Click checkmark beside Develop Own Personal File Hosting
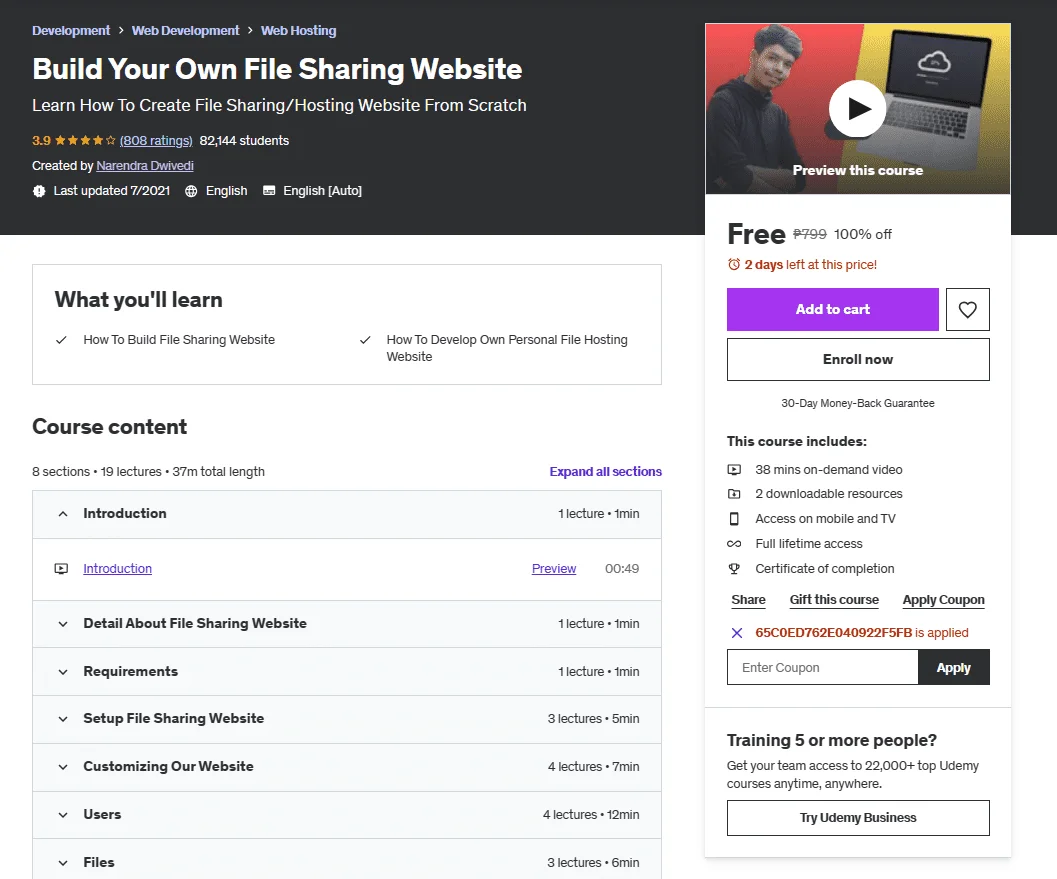The height and width of the screenshot is (879, 1057). pyautogui.click(x=365, y=340)
